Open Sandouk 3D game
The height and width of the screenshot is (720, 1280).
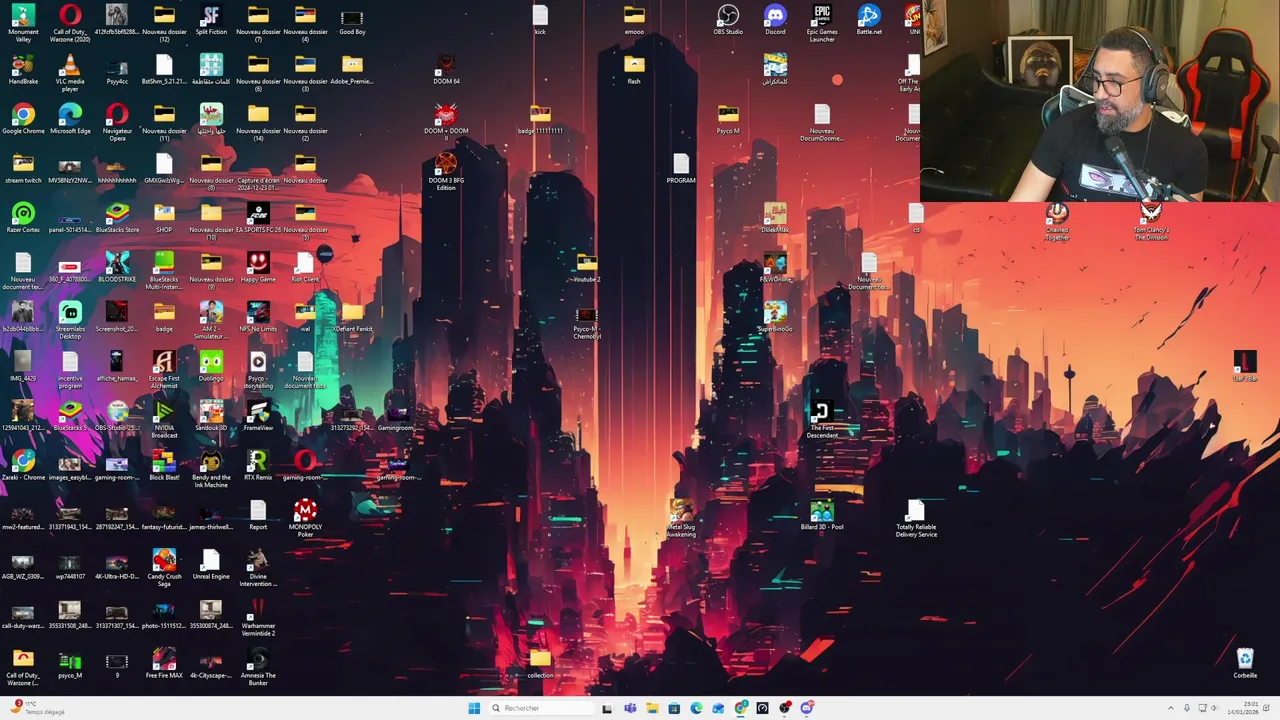(211, 416)
